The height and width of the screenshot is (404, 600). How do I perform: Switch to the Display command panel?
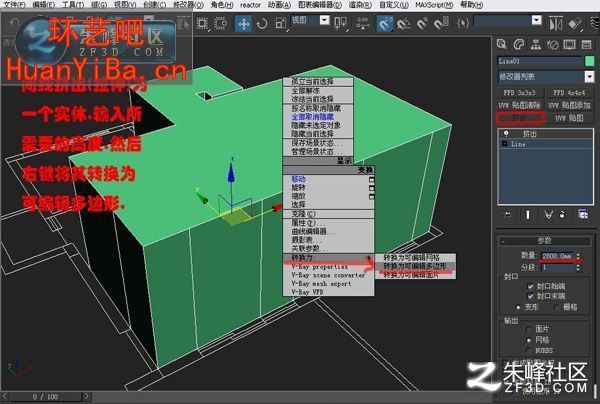tap(569, 45)
